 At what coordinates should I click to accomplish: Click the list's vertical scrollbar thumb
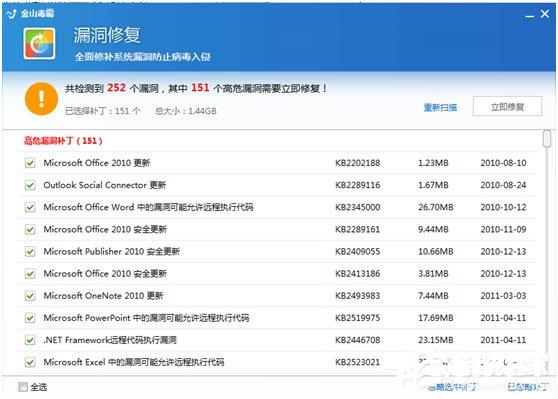[547, 138]
